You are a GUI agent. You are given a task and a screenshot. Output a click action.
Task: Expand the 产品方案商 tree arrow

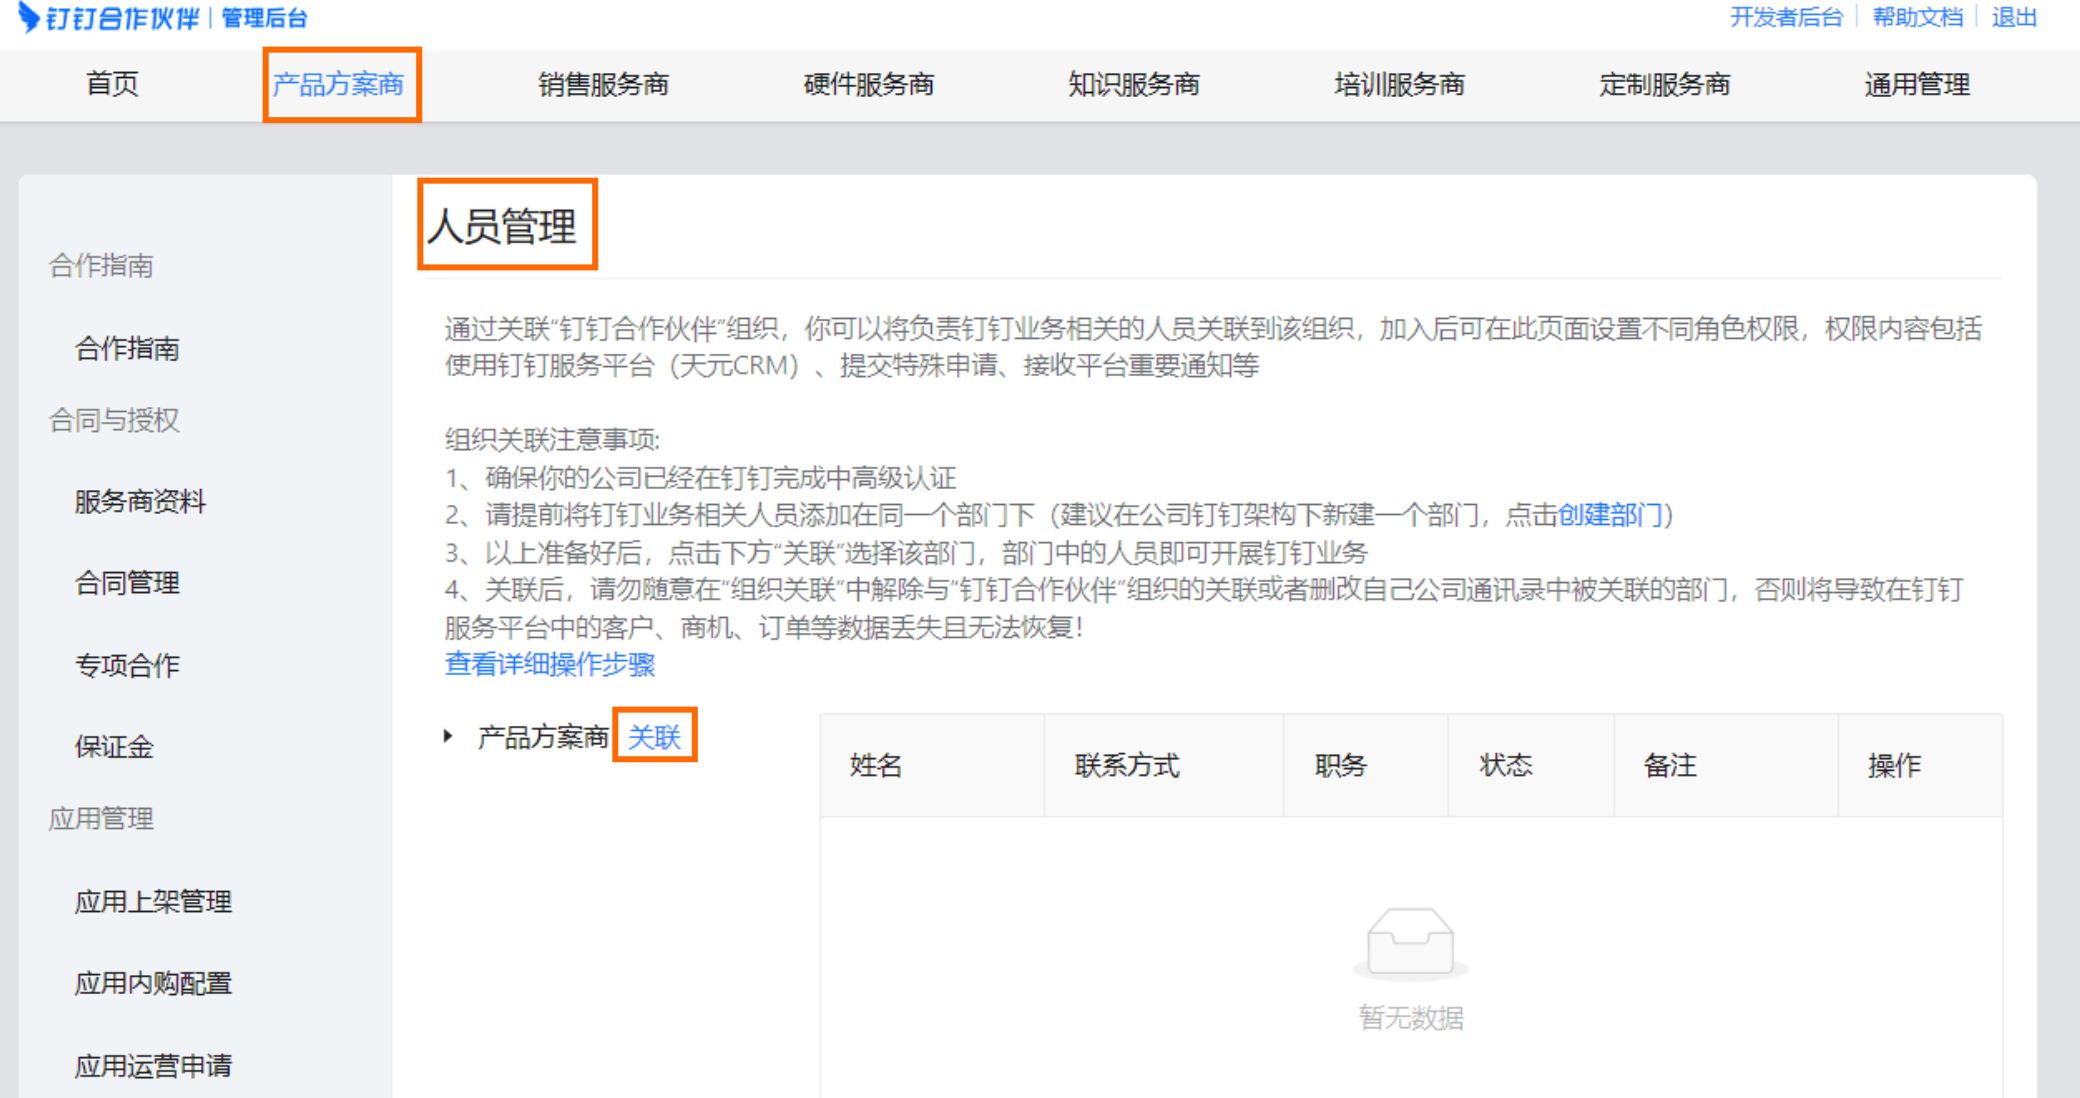(x=448, y=736)
